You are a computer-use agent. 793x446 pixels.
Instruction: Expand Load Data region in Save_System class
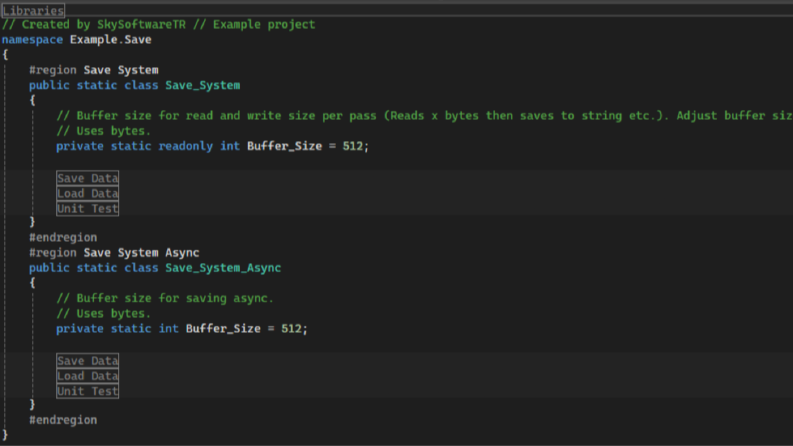(87, 193)
